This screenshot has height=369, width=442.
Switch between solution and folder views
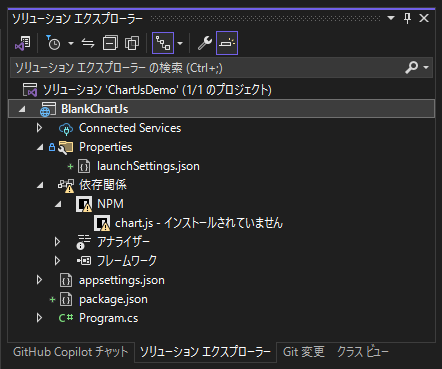(23, 43)
